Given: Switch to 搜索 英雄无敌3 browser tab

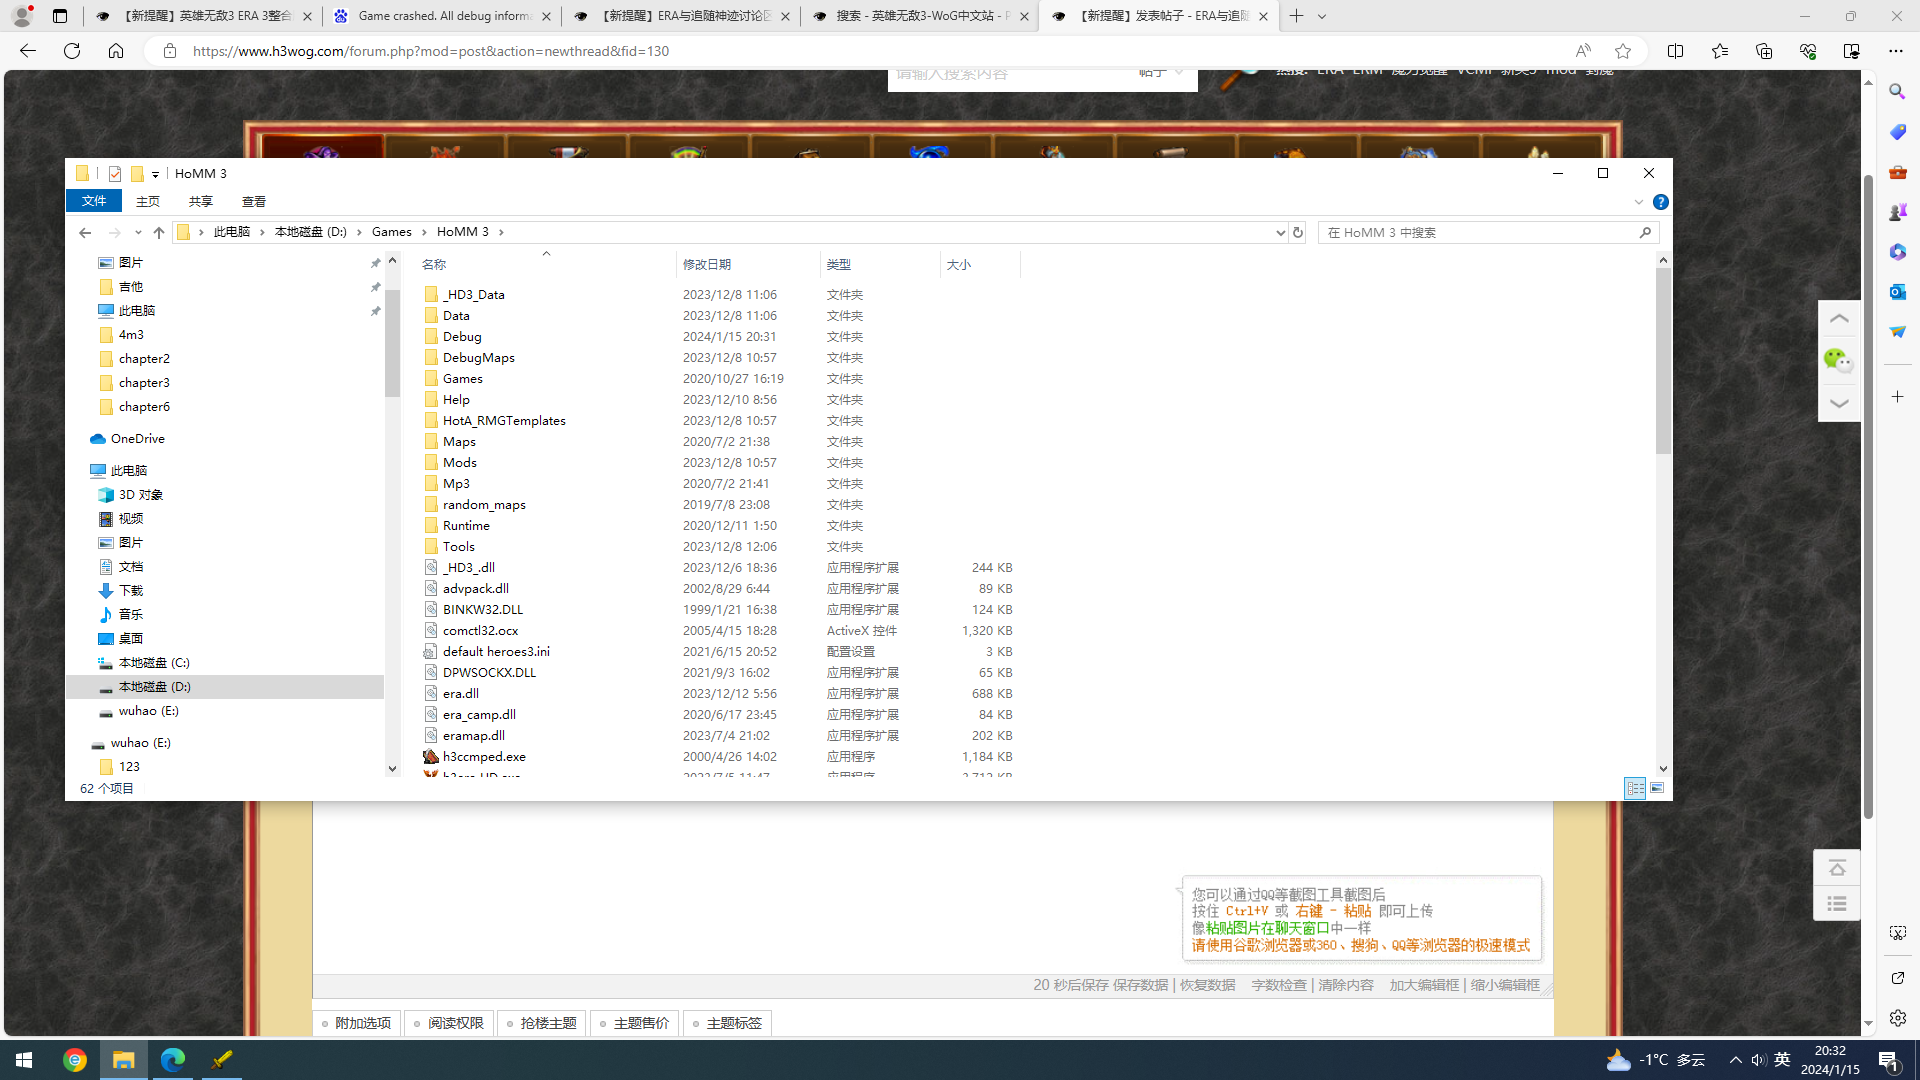Looking at the screenshot, I should click(919, 16).
